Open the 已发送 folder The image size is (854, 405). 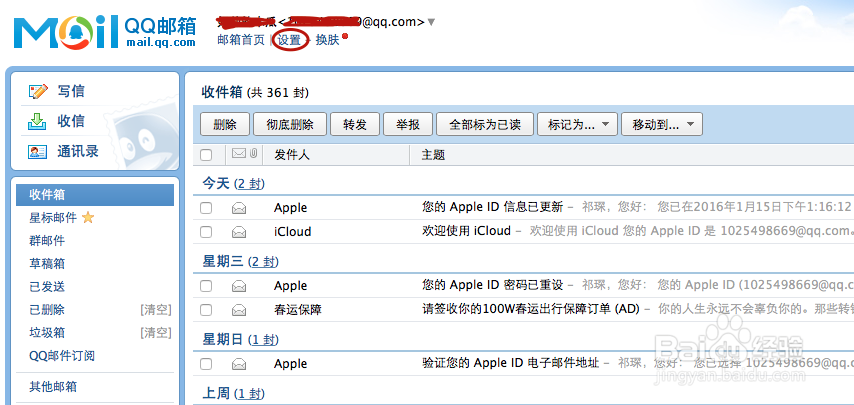tap(47, 287)
